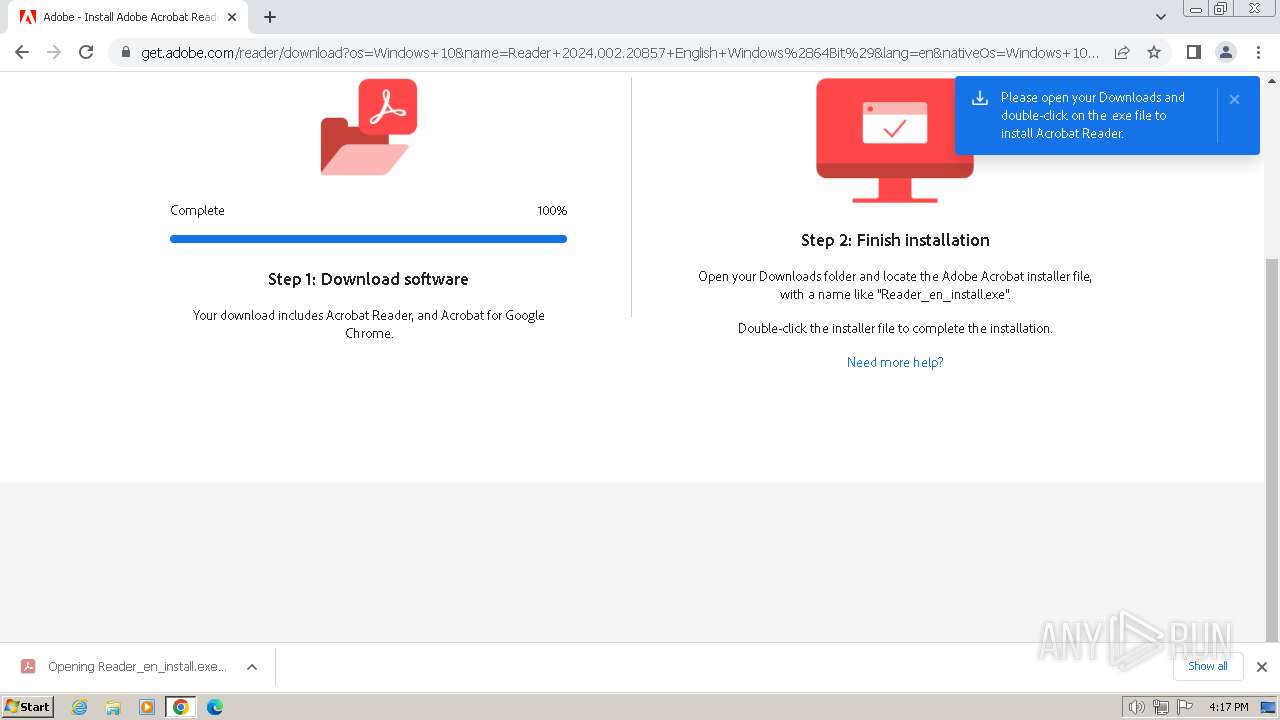Open a new browser tab
The height and width of the screenshot is (720, 1280).
(270, 17)
